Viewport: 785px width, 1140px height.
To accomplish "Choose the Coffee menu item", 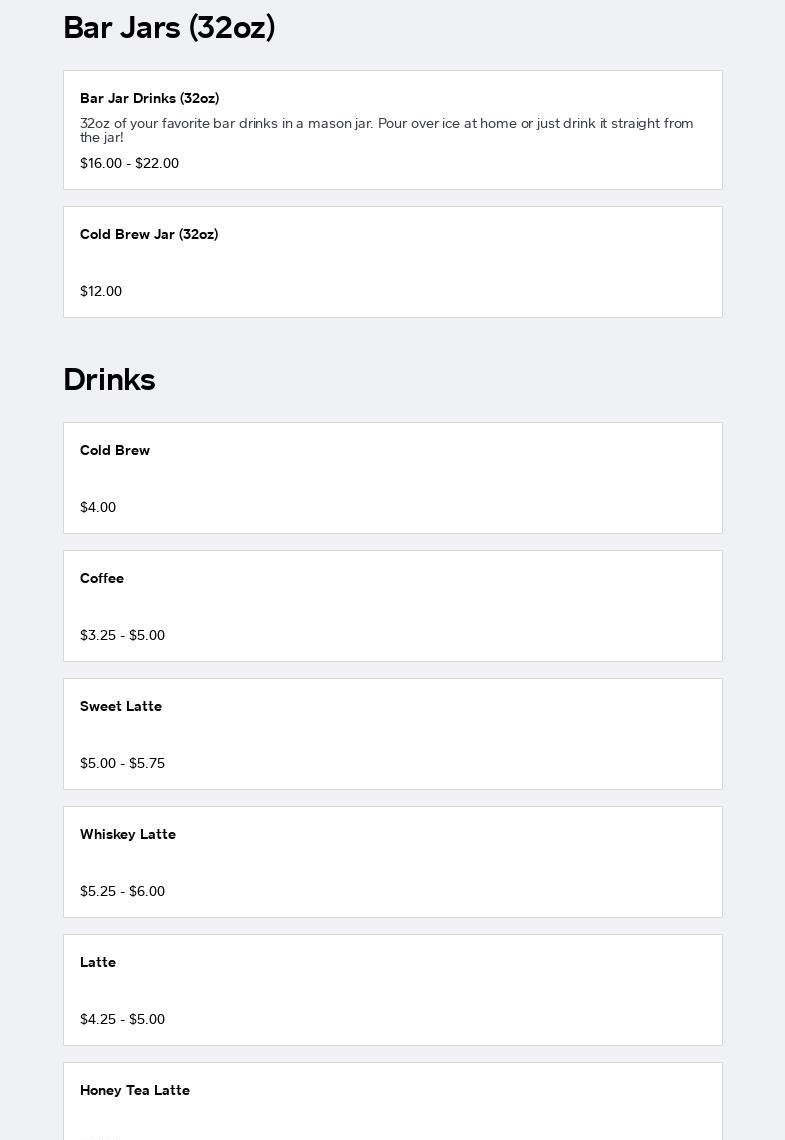I will 392,606.
